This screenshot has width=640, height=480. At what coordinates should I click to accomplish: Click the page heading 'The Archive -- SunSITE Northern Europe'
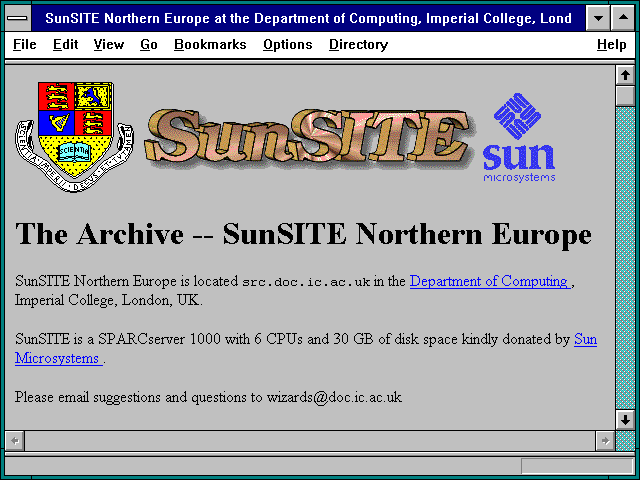point(303,234)
